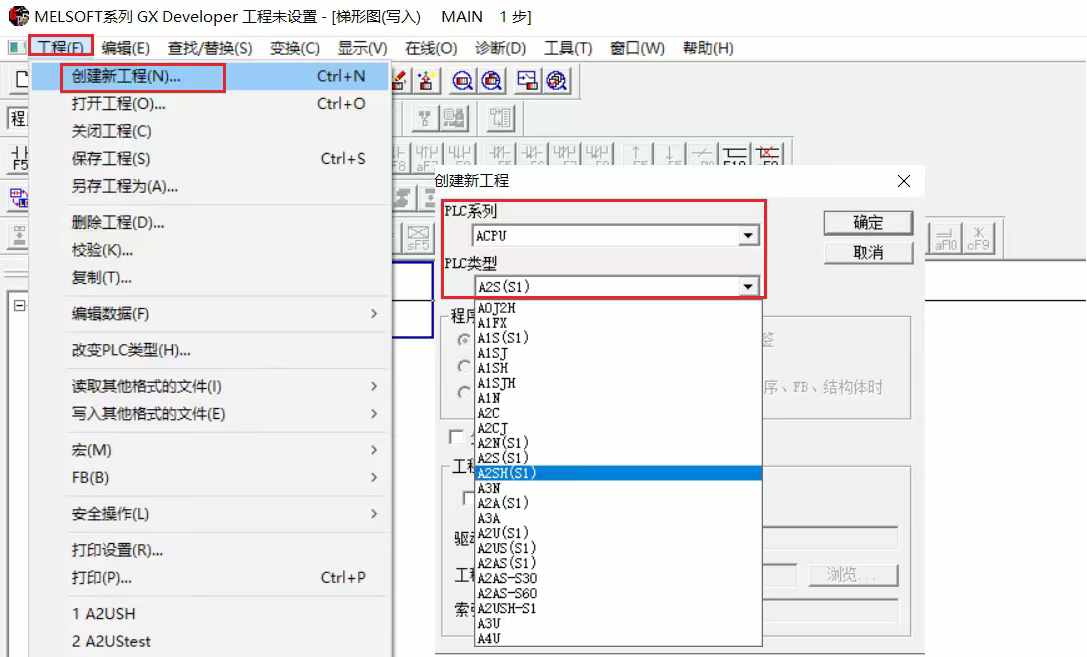The image size is (1087, 657).
Task: Click the aF10 ladder symbol icon
Action: tap(945, 238)
